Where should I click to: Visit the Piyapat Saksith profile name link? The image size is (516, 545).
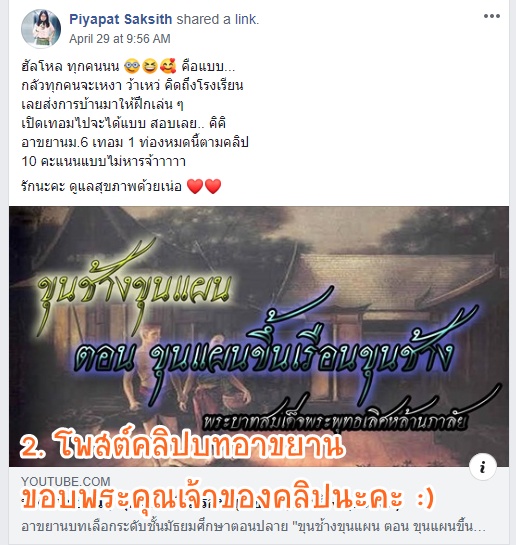(x=121, y=19)
